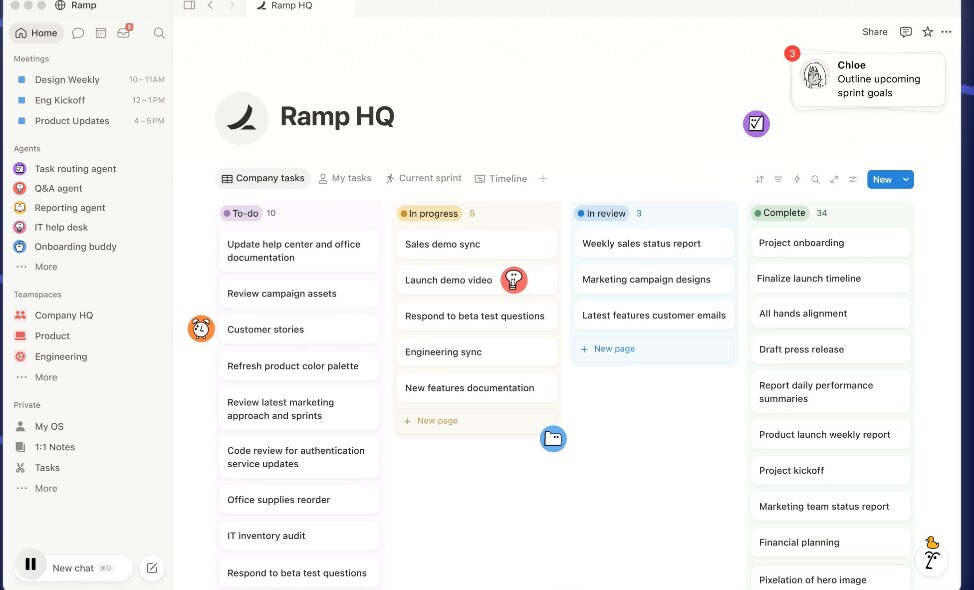
Task: Switch to the Company tasks tab
Action: click(263, 178)
